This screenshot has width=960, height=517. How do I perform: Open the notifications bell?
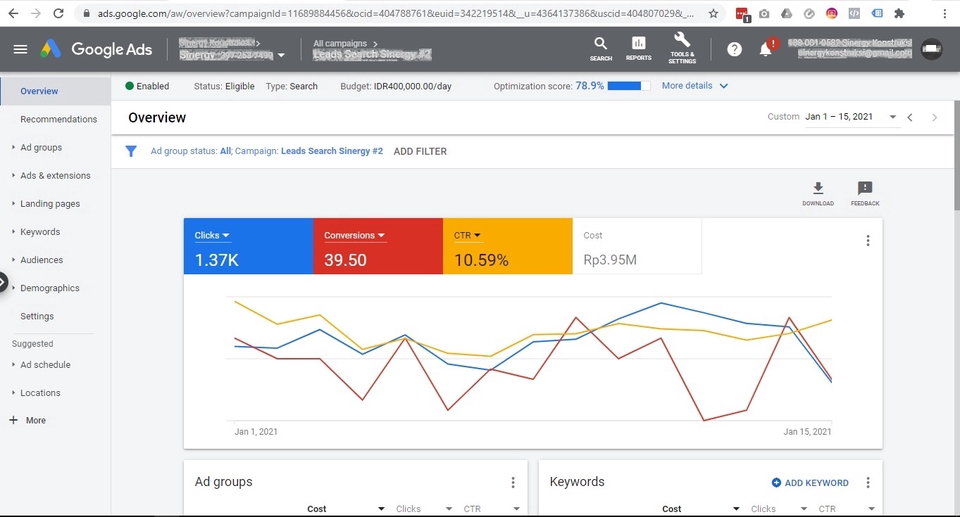tap(765, 49)
